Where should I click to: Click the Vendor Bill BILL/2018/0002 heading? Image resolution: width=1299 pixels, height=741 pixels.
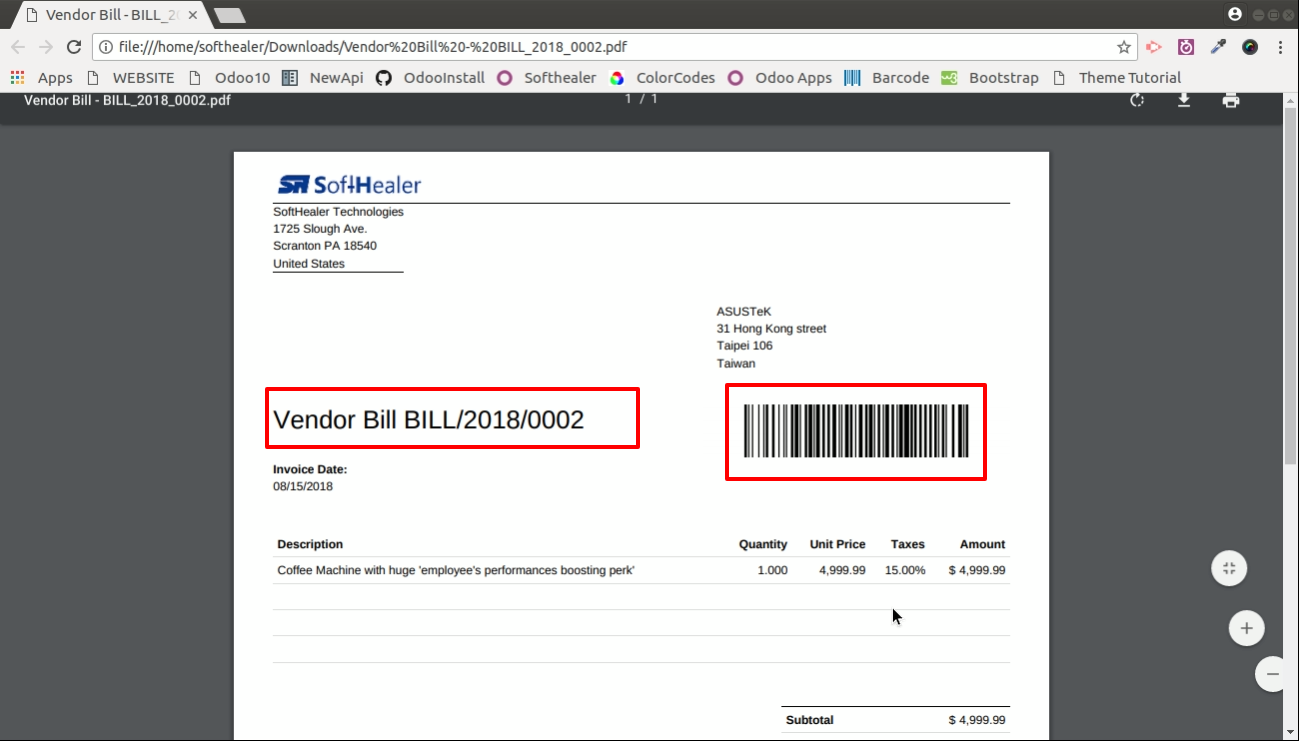[428, 419]
